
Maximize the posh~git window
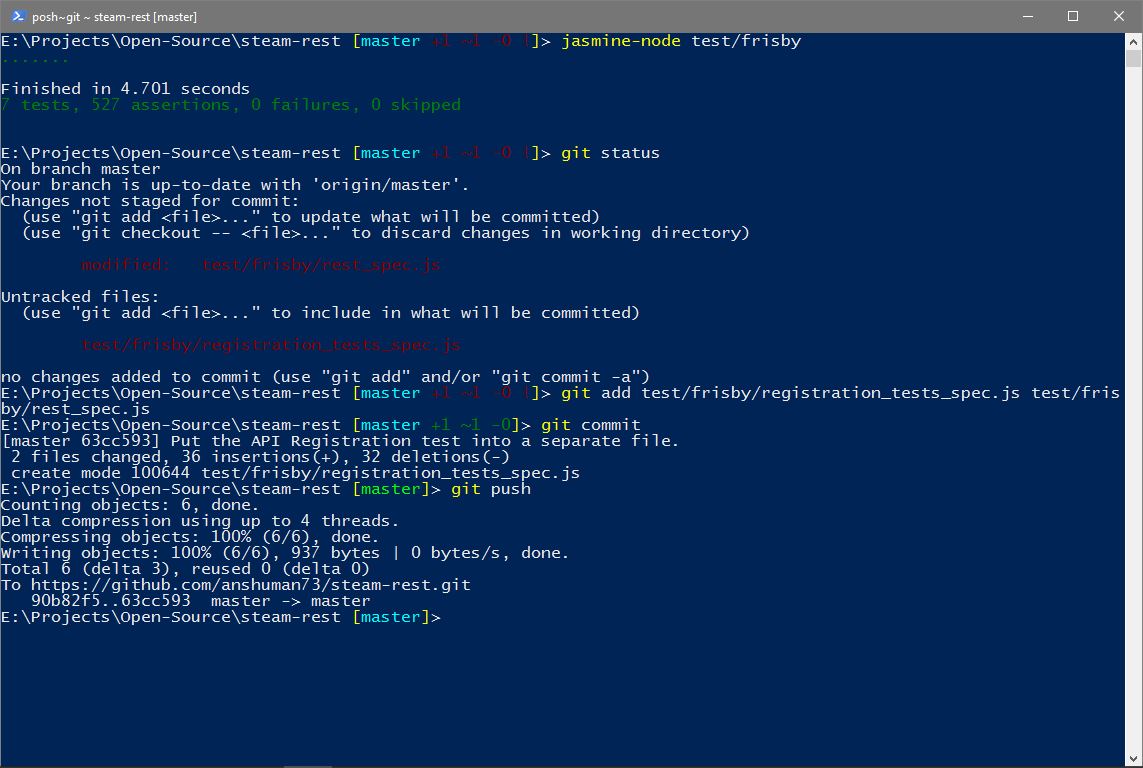click(1073, 16)
